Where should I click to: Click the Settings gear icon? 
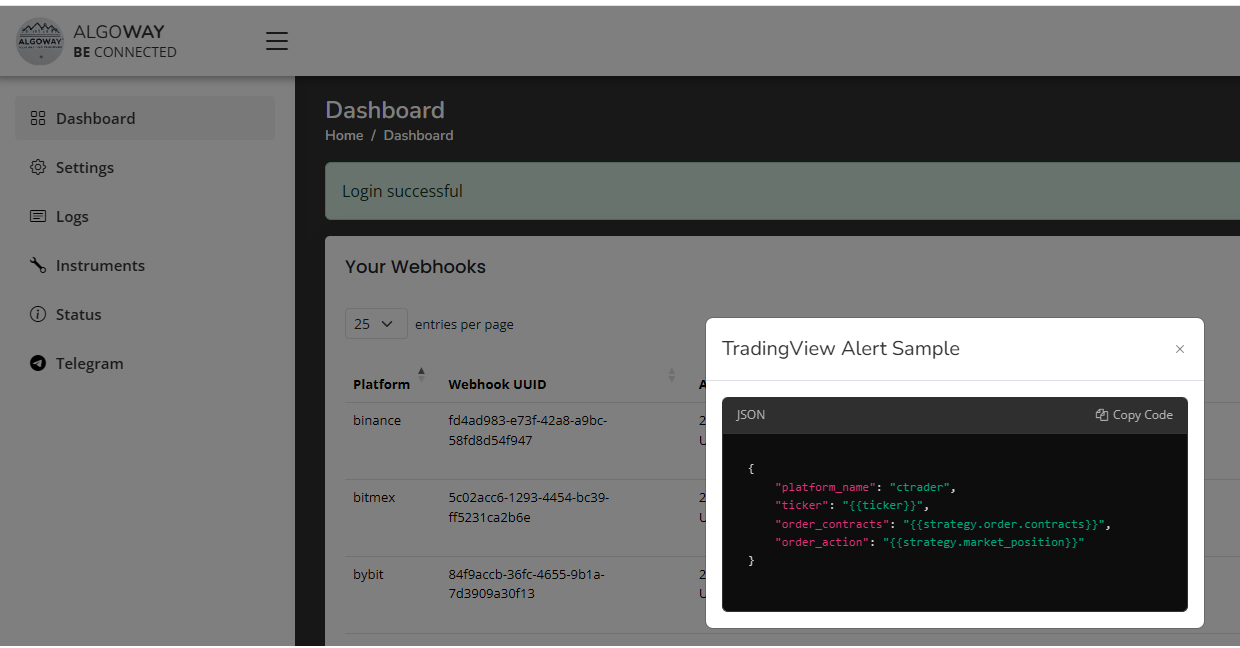click(38, 167)
